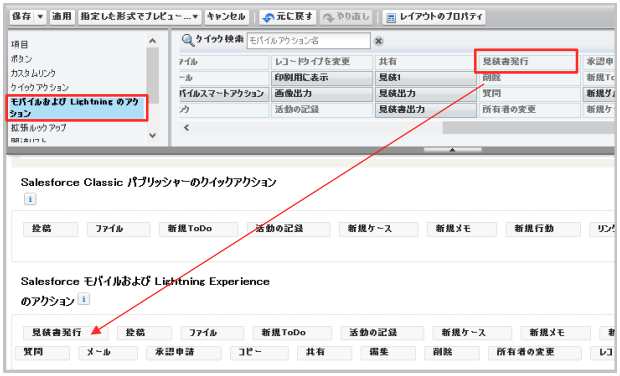The image size is (620, 376).
Task: Click the 画像出力 palette item
Action: coord(321,94)
